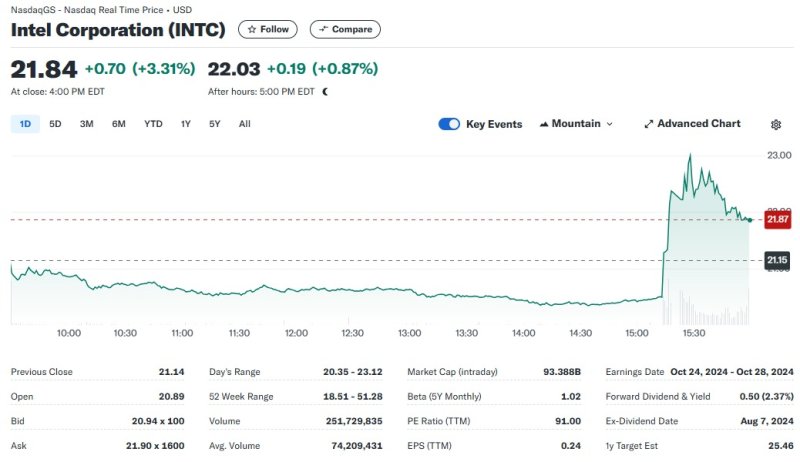Open the Advanced Chart link

point(698,124)
